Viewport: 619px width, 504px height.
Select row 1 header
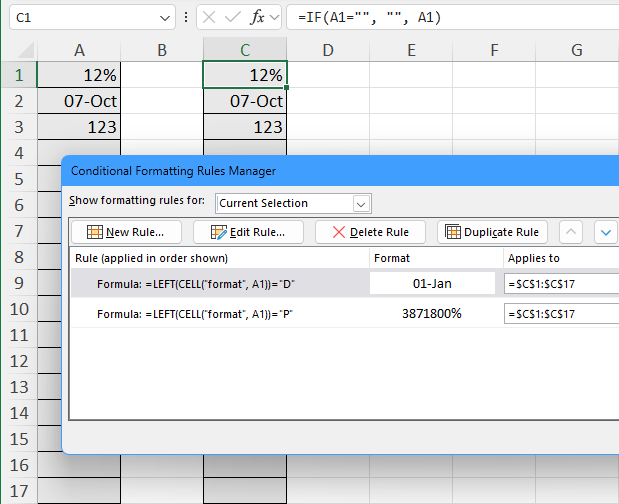(19, 75)
